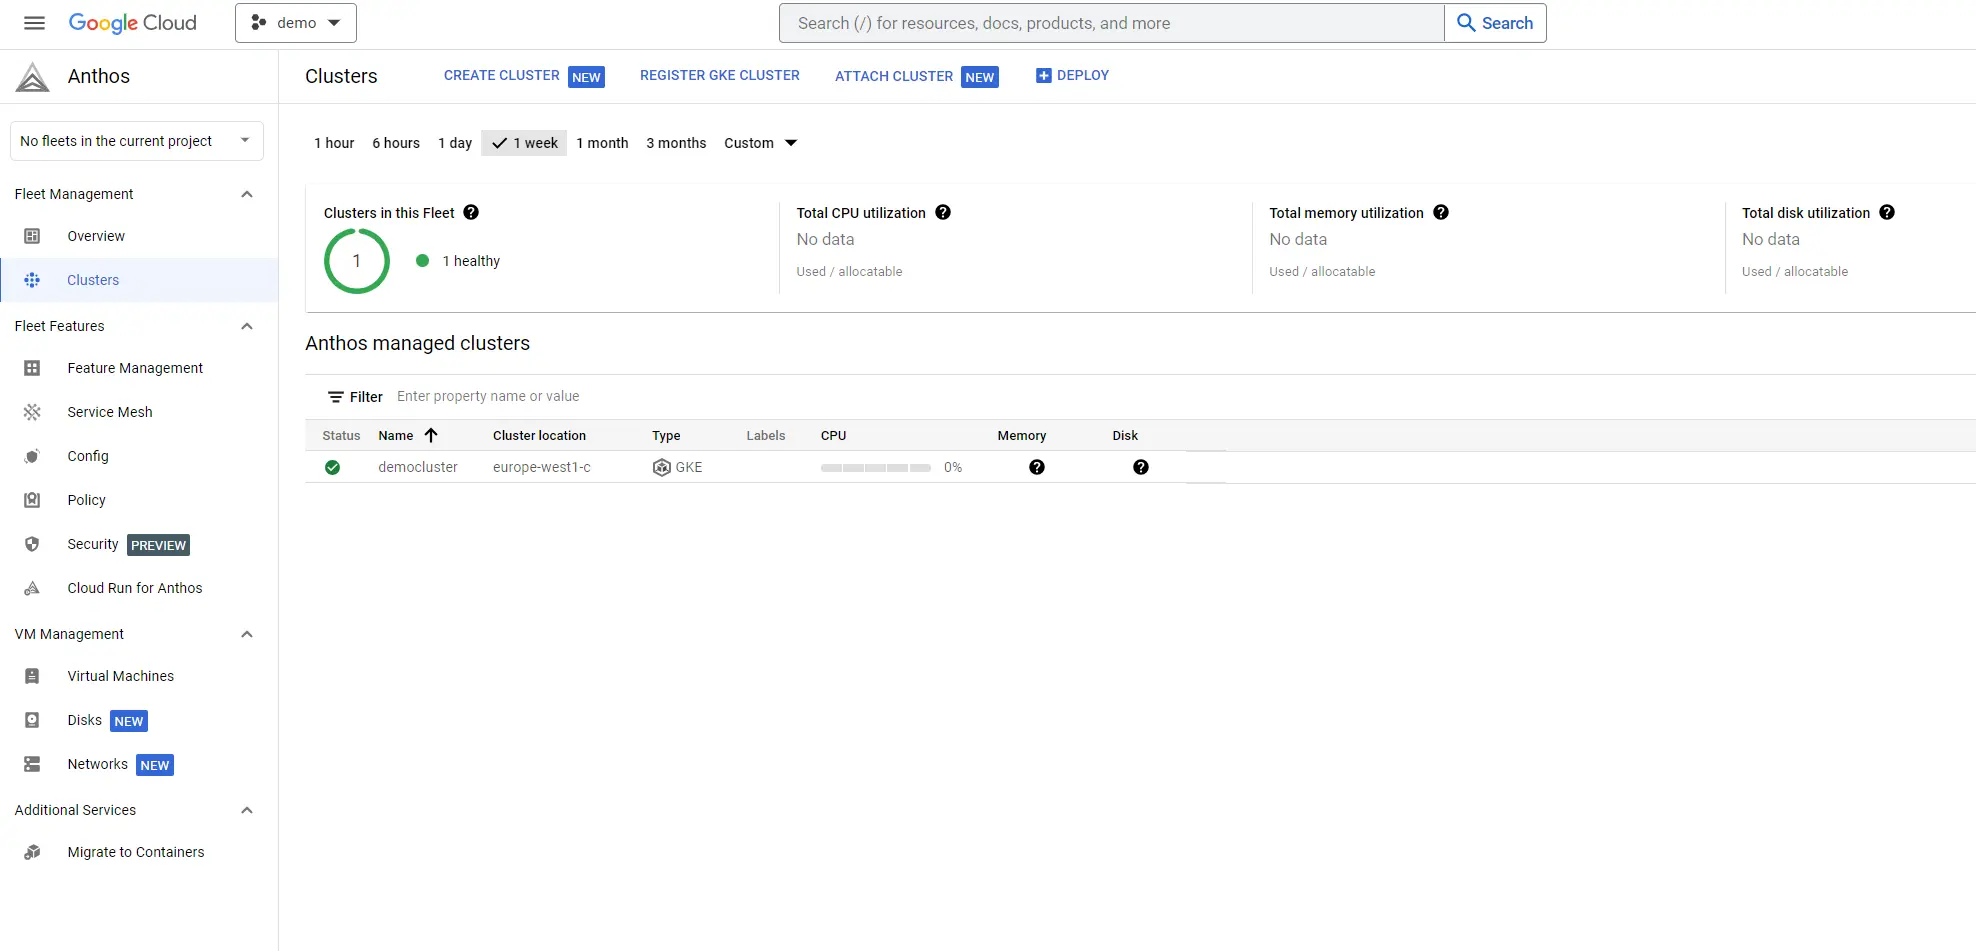Screen dimensions: 1976x951
Task: Click the Security shield icon in sidebar
Action: pos(32,544)
